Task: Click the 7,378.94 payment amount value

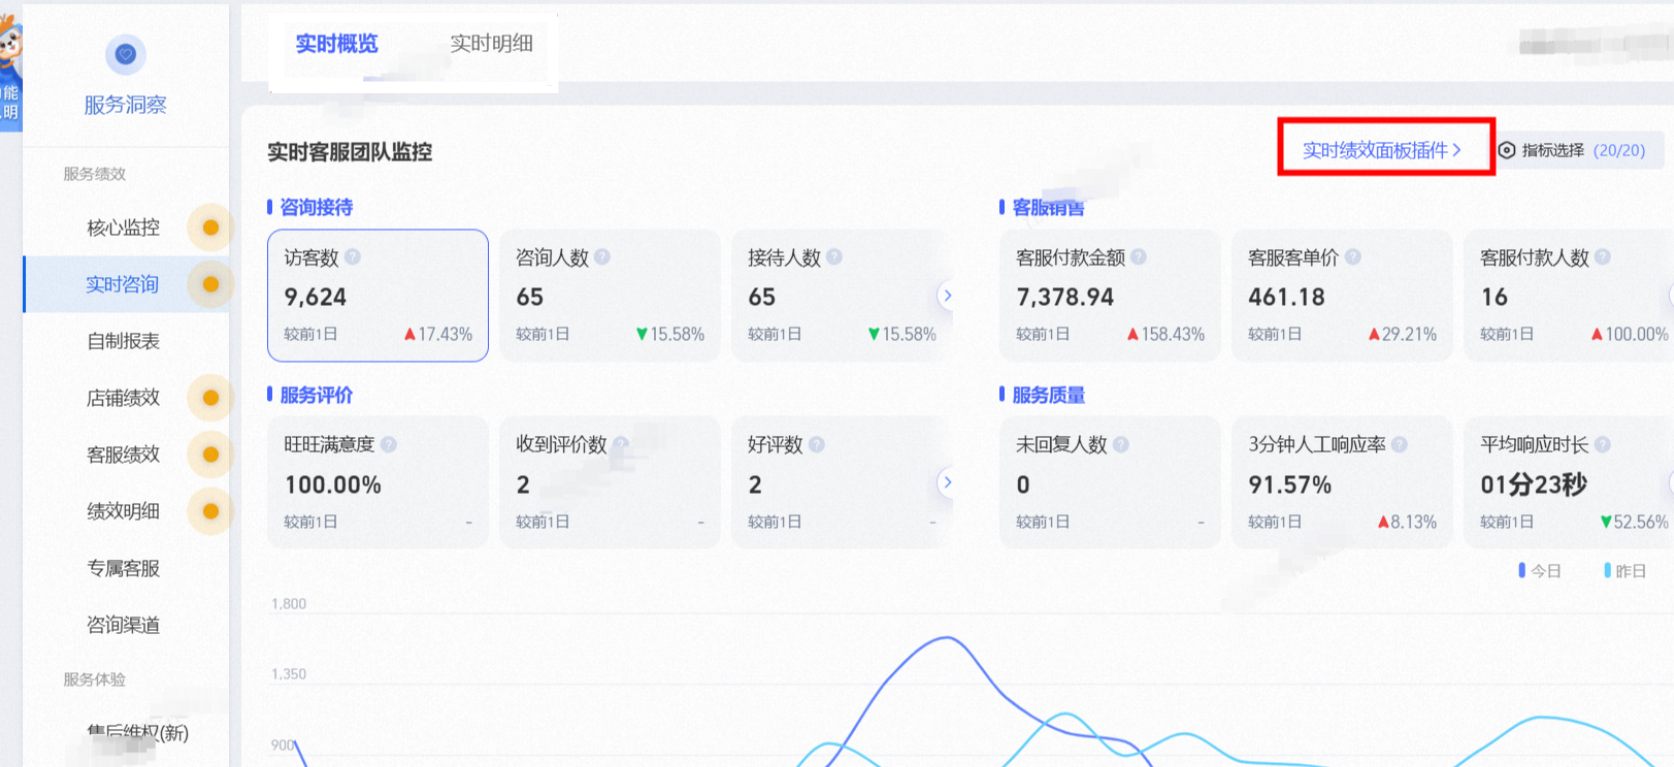Action: pos(1065,297)
